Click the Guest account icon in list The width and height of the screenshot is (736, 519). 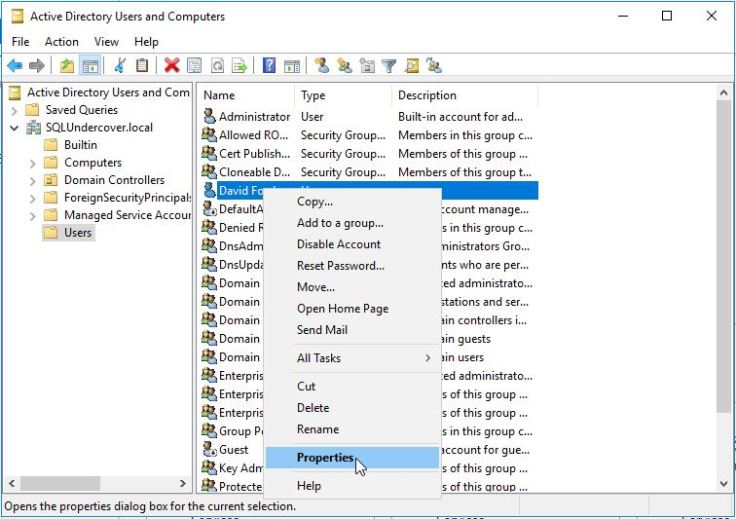tap(209, 450)
